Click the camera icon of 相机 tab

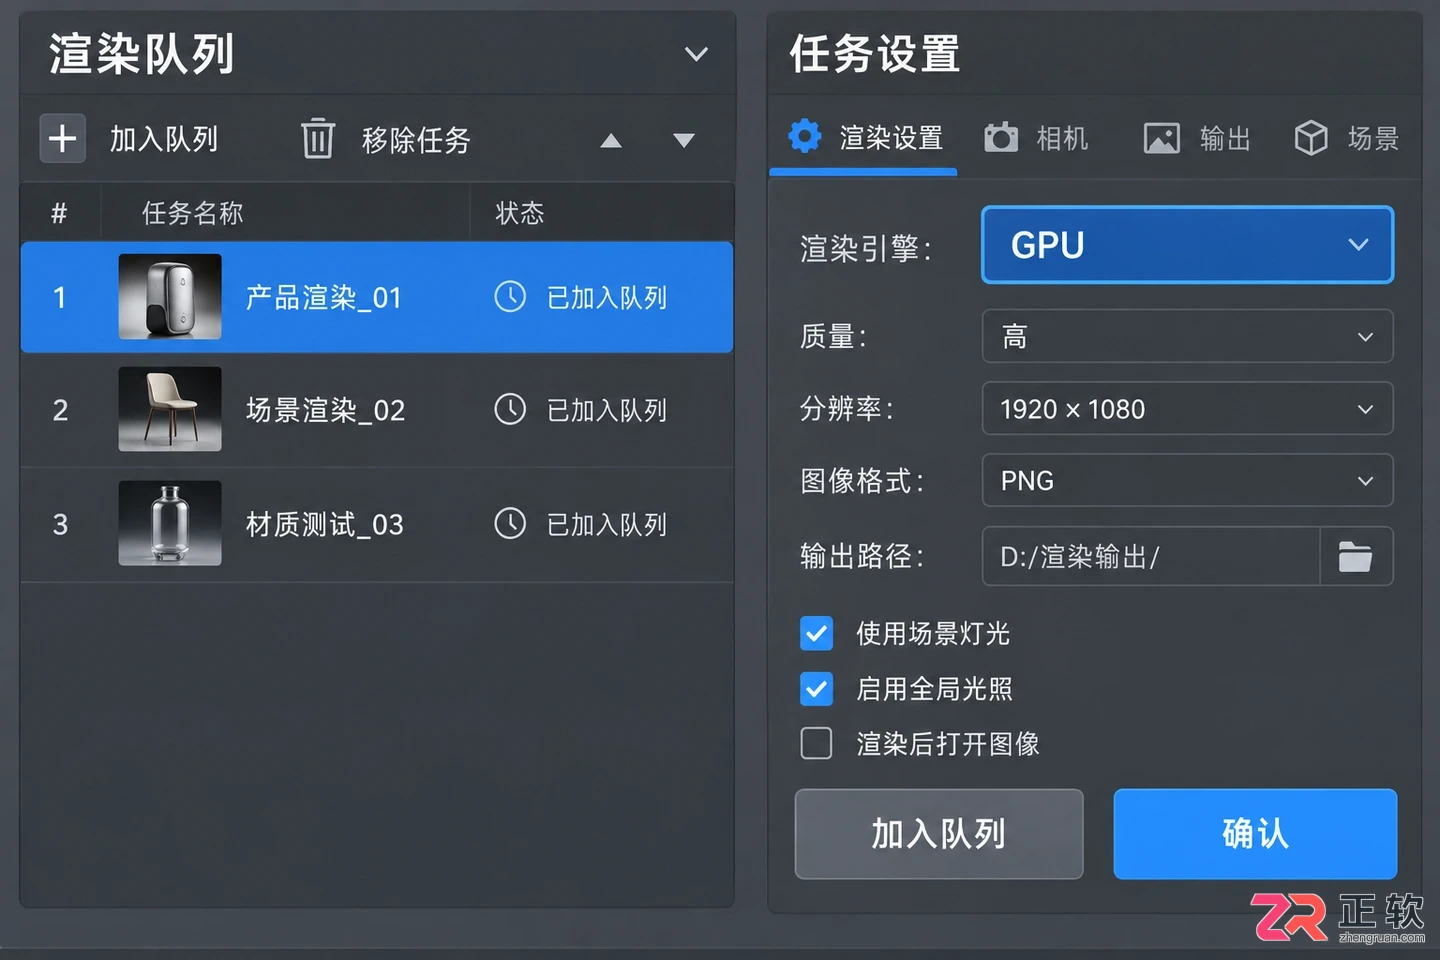click(x=1001, y=137)
